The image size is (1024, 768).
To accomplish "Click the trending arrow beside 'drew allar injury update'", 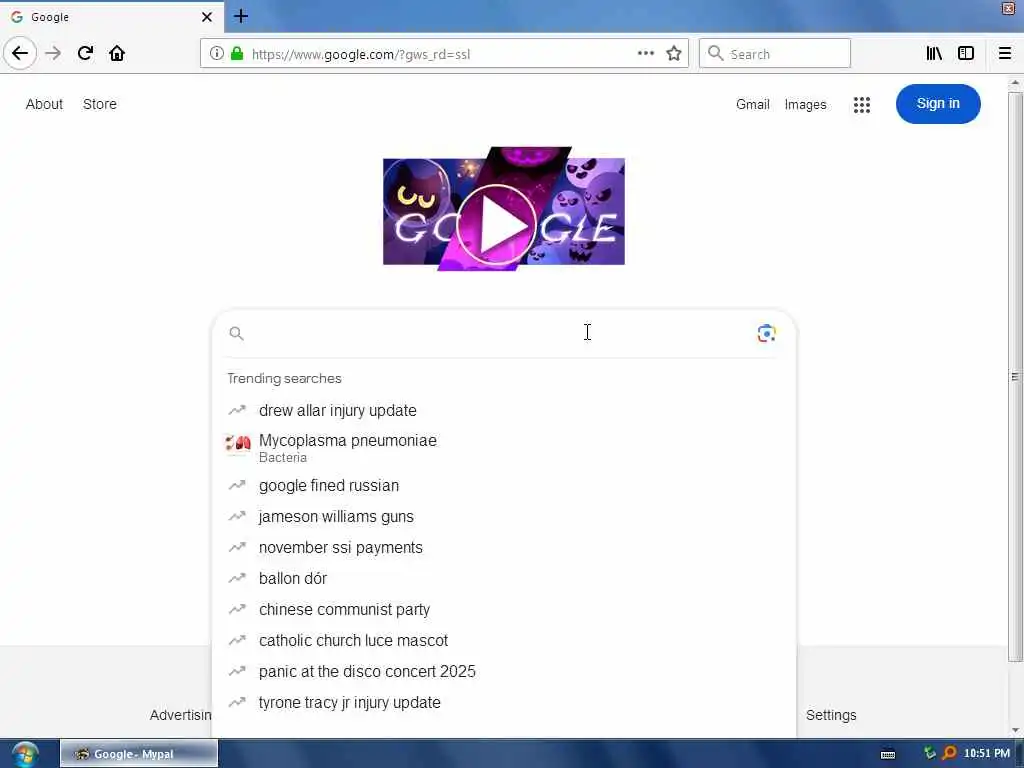I will click(237, 410).
